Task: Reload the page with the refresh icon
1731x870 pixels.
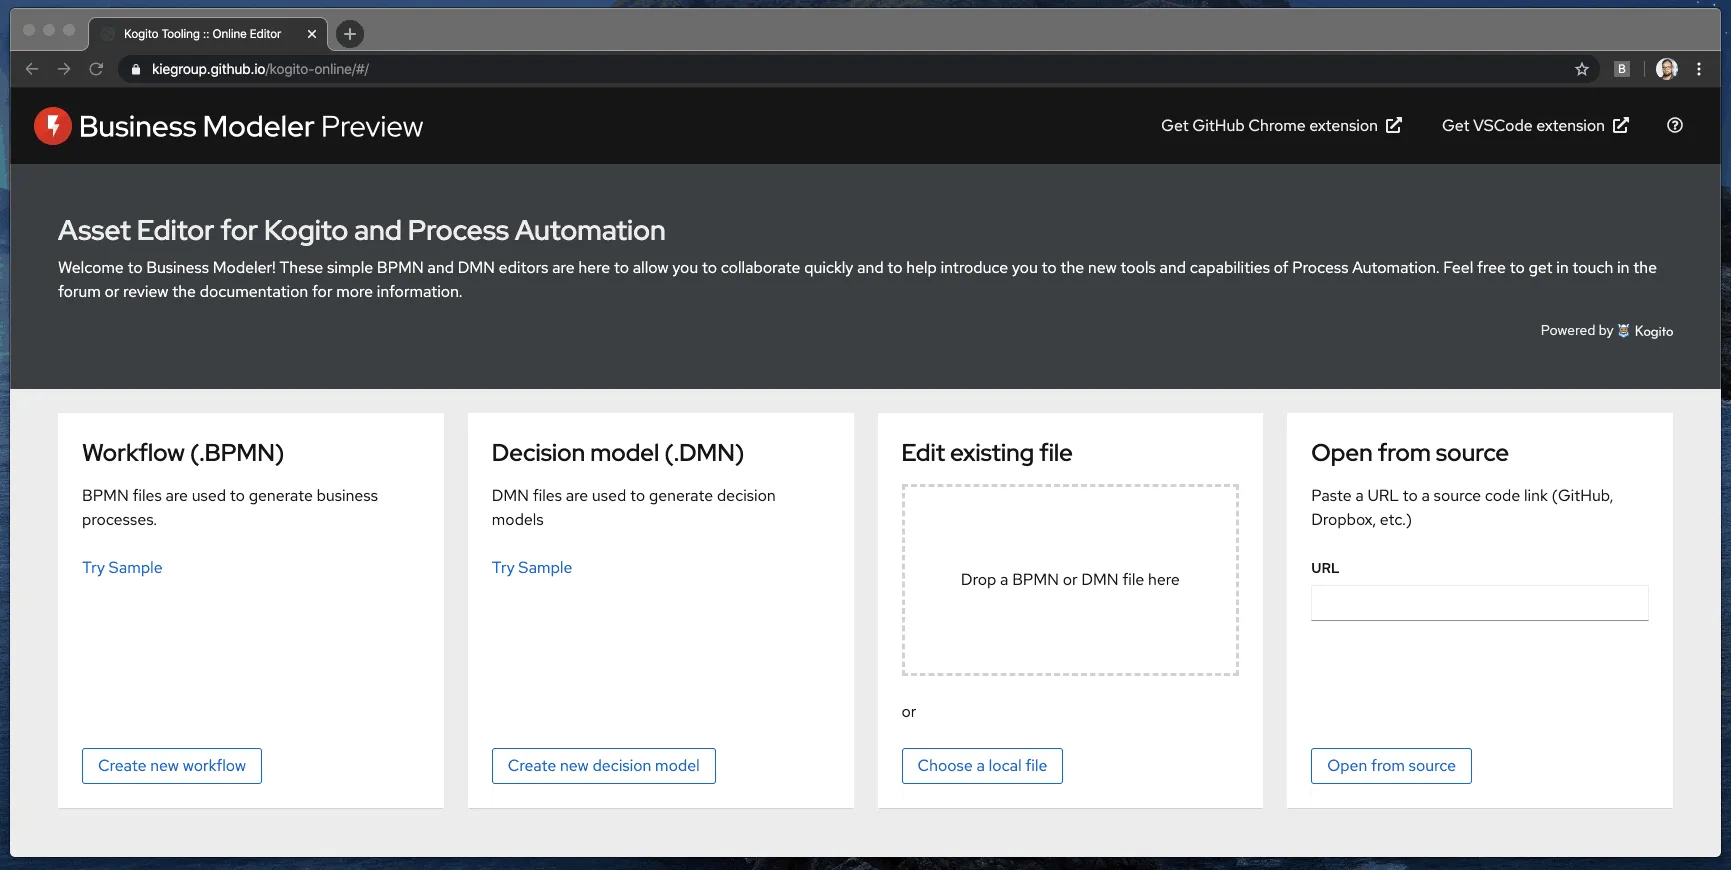Action: 96,69
